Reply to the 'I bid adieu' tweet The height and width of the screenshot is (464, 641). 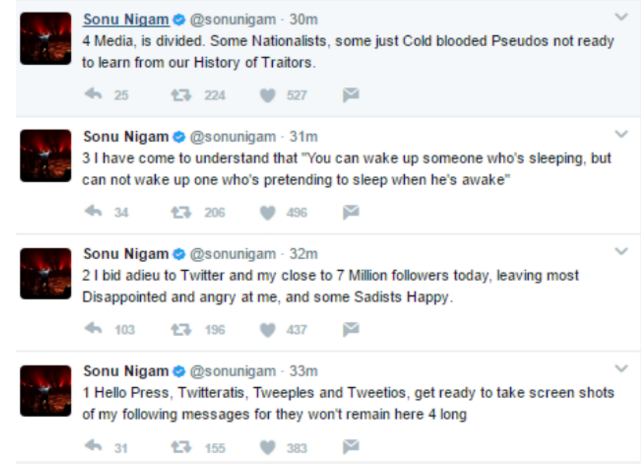click(x=94, y=329)
